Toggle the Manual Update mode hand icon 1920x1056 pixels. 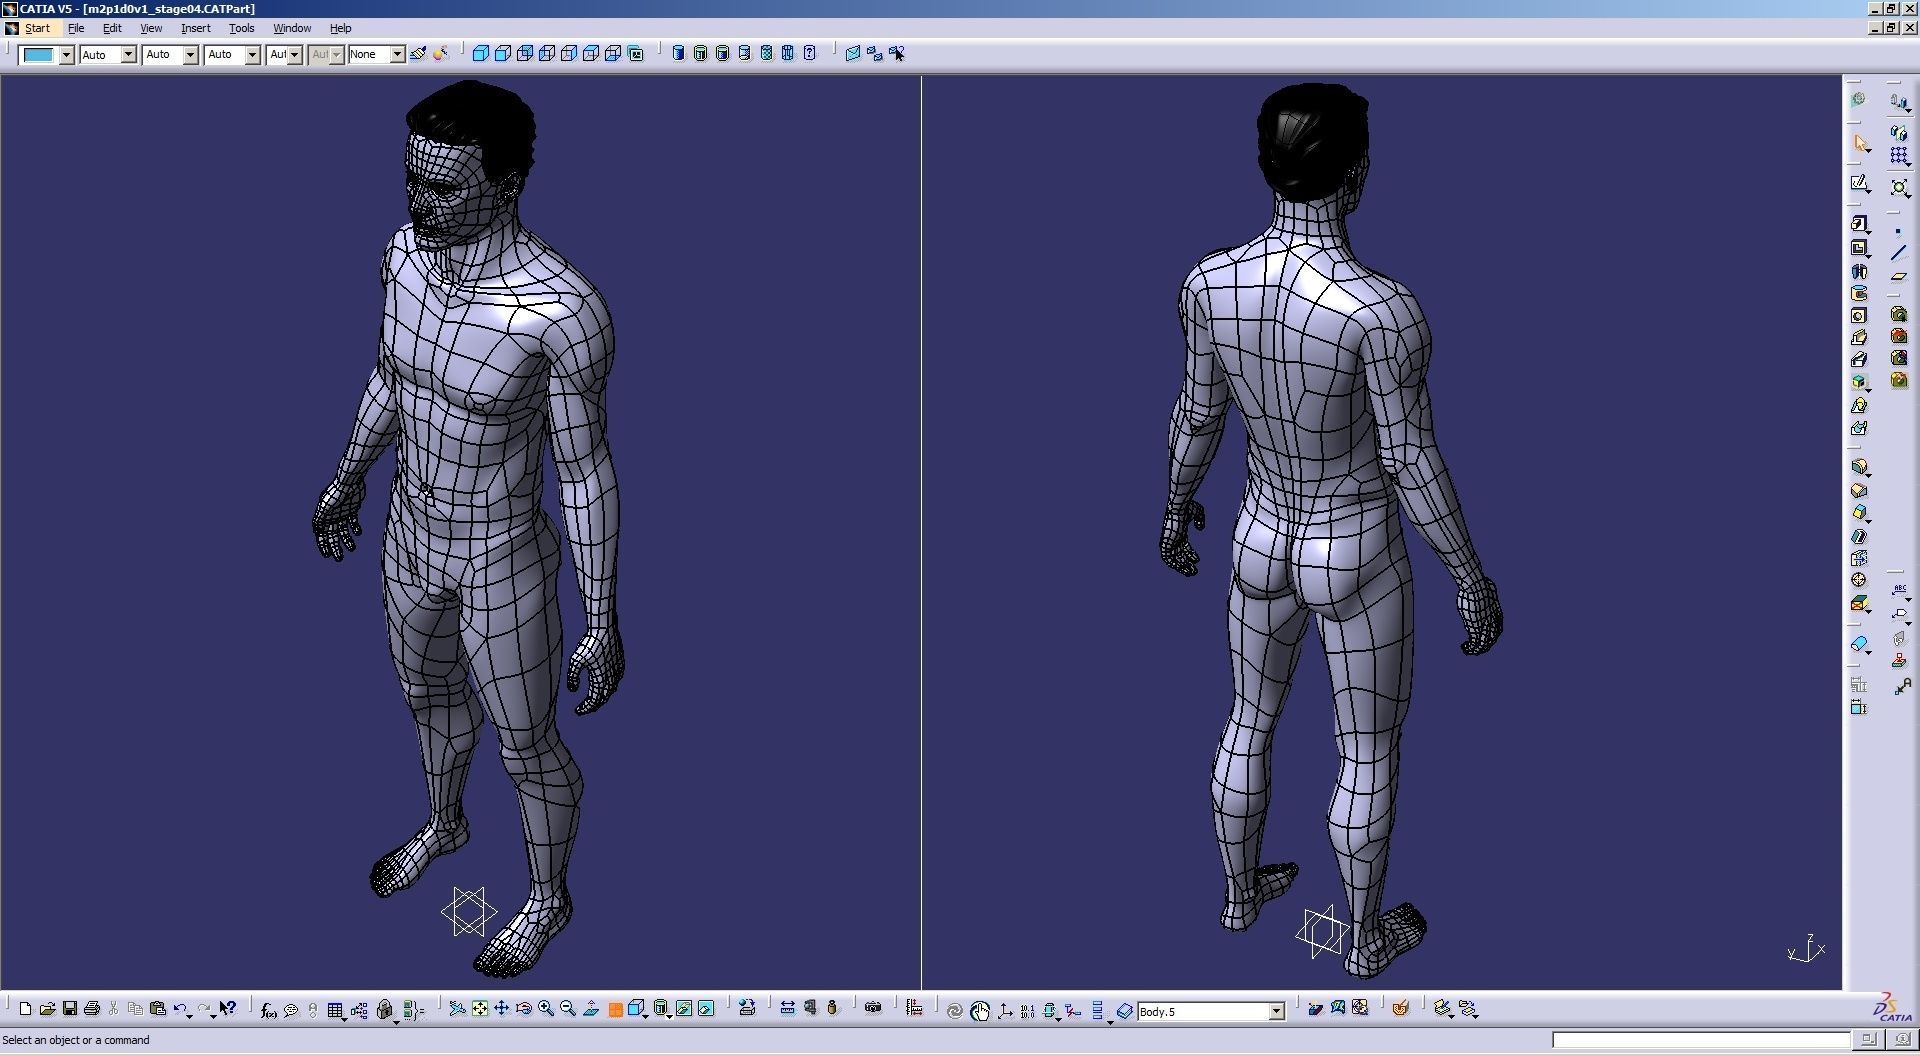980,1012
